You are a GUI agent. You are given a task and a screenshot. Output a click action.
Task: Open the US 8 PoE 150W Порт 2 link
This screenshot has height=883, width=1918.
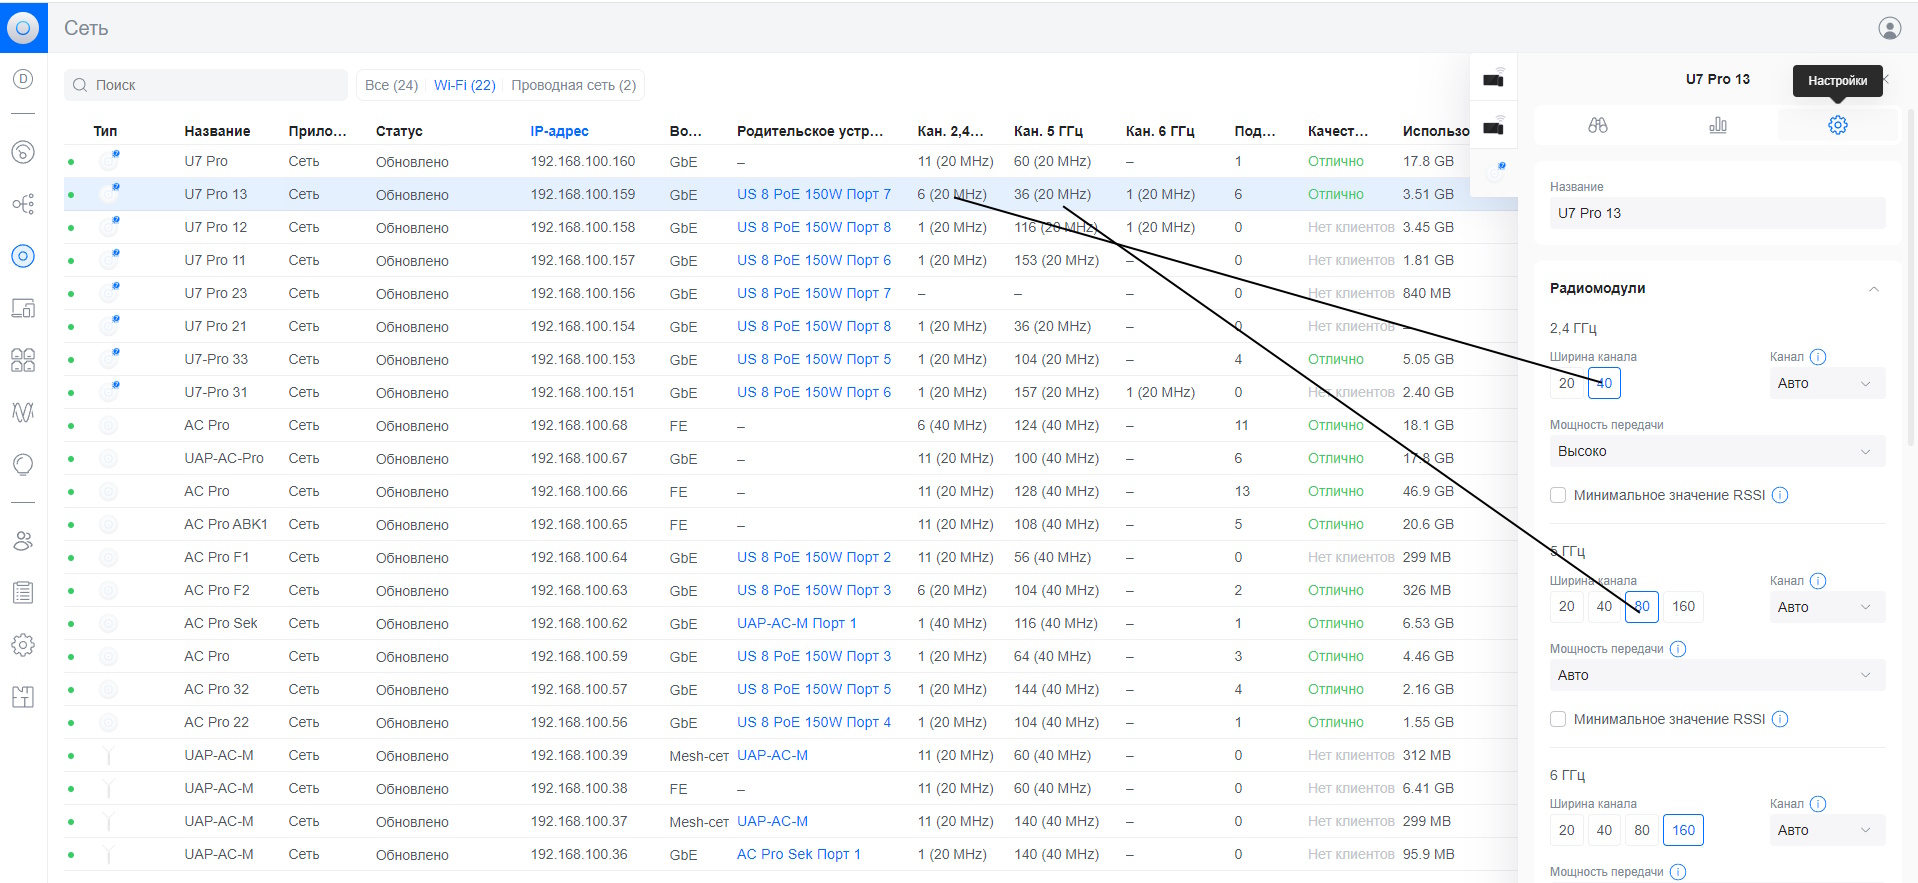coord(814,557)
